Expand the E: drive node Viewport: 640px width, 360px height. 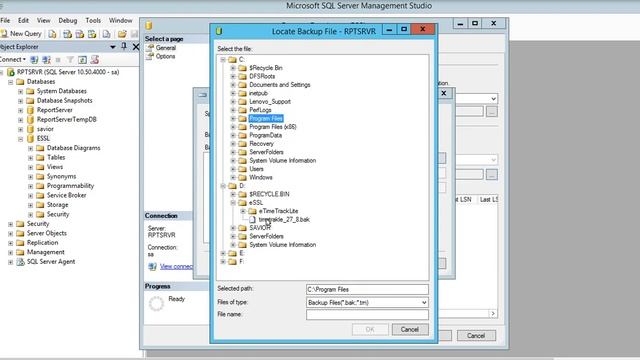click(223, 253)
